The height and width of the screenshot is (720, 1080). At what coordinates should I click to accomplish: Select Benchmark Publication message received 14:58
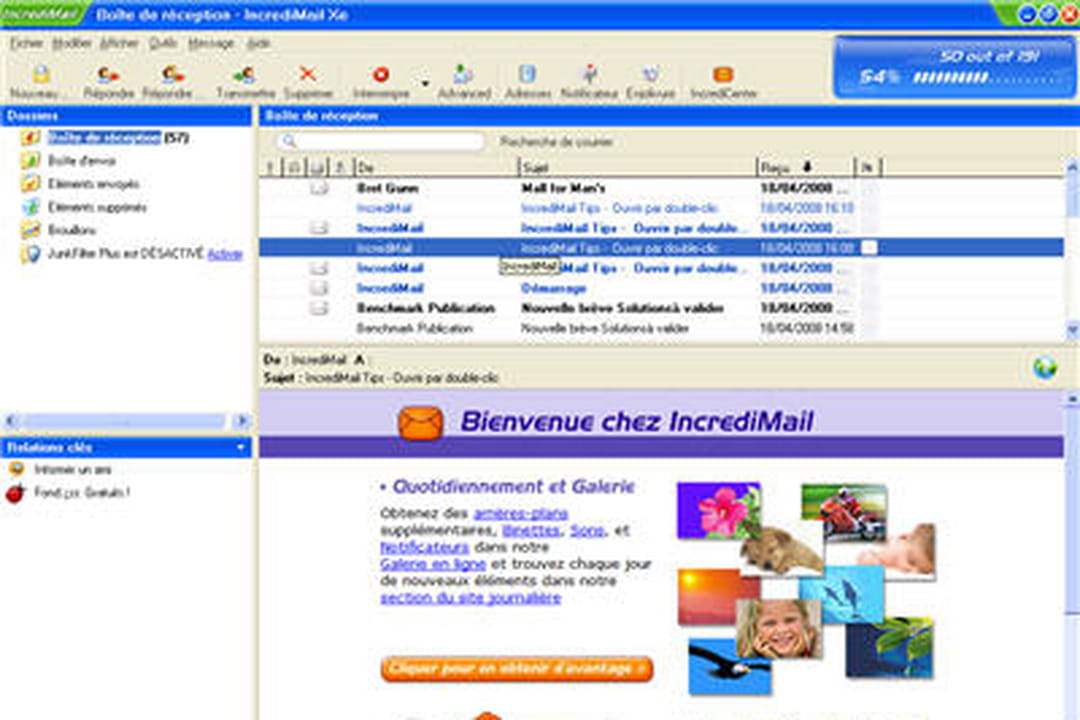661,328
